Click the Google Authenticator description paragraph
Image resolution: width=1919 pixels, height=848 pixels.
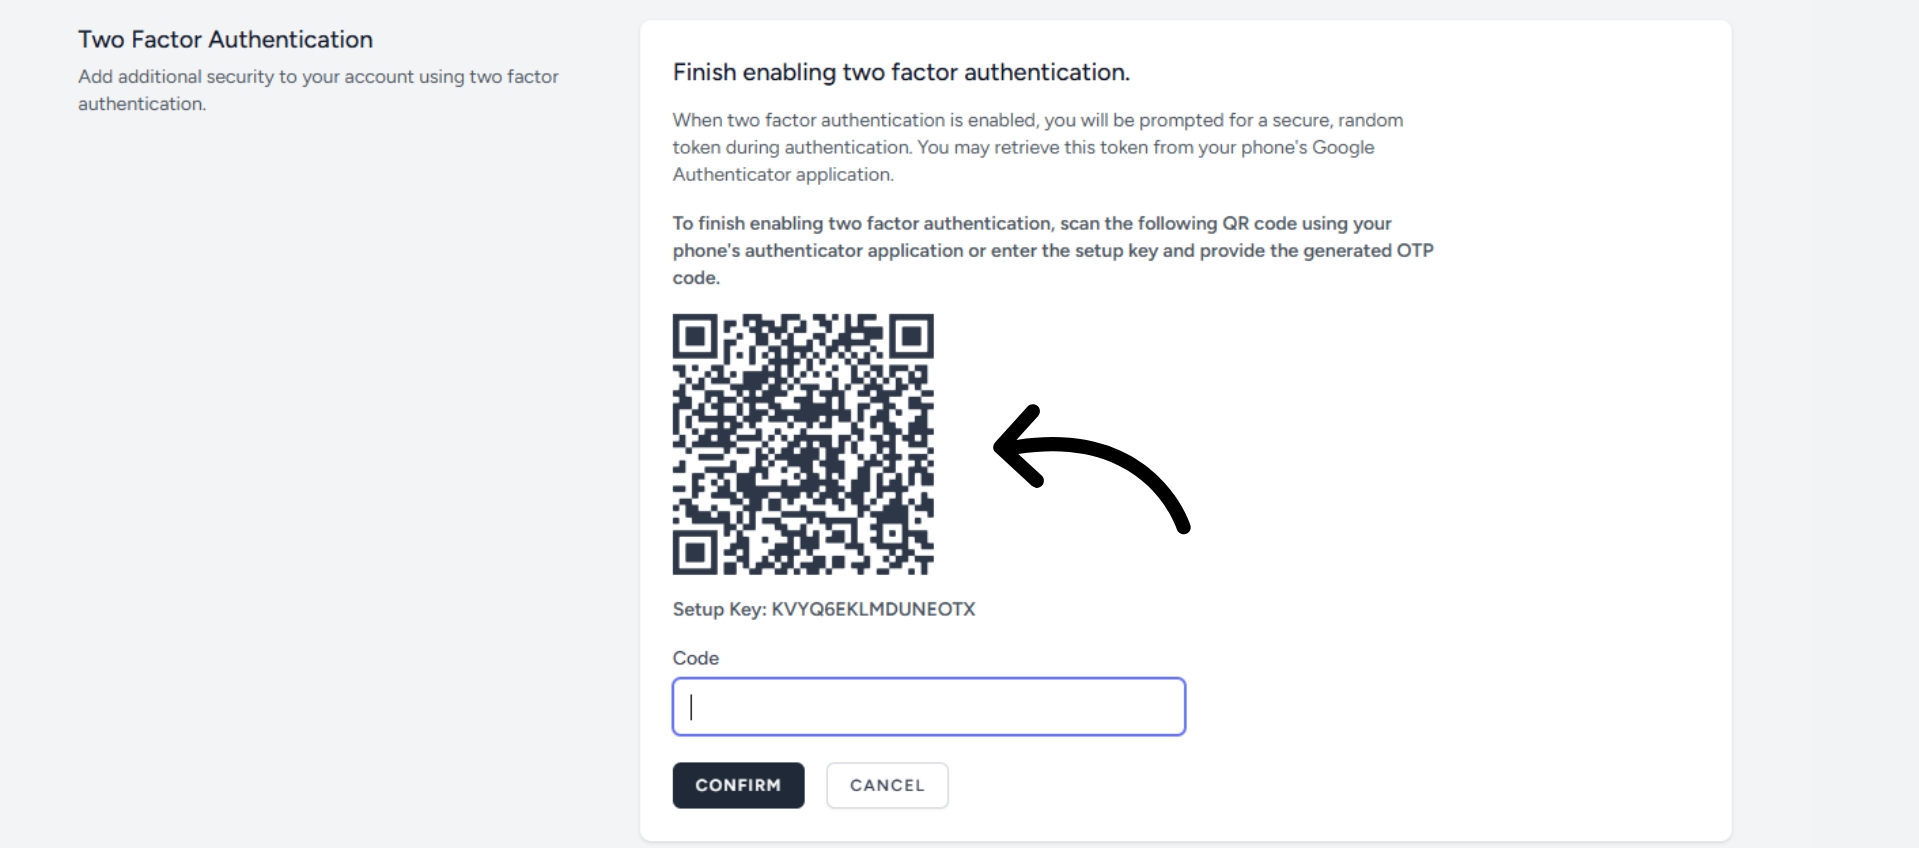coord(1037,147)
